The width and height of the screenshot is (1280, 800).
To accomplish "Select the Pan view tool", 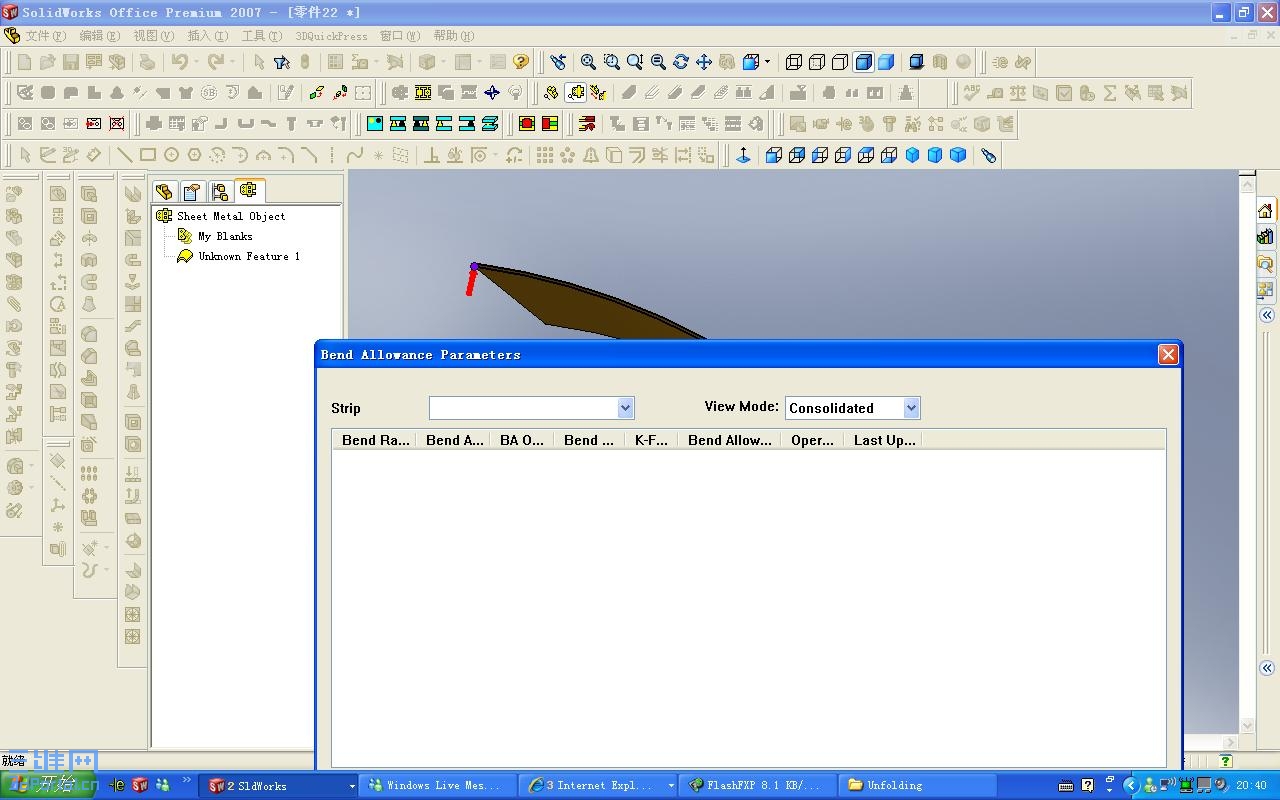I will click(x=704, y=62).
